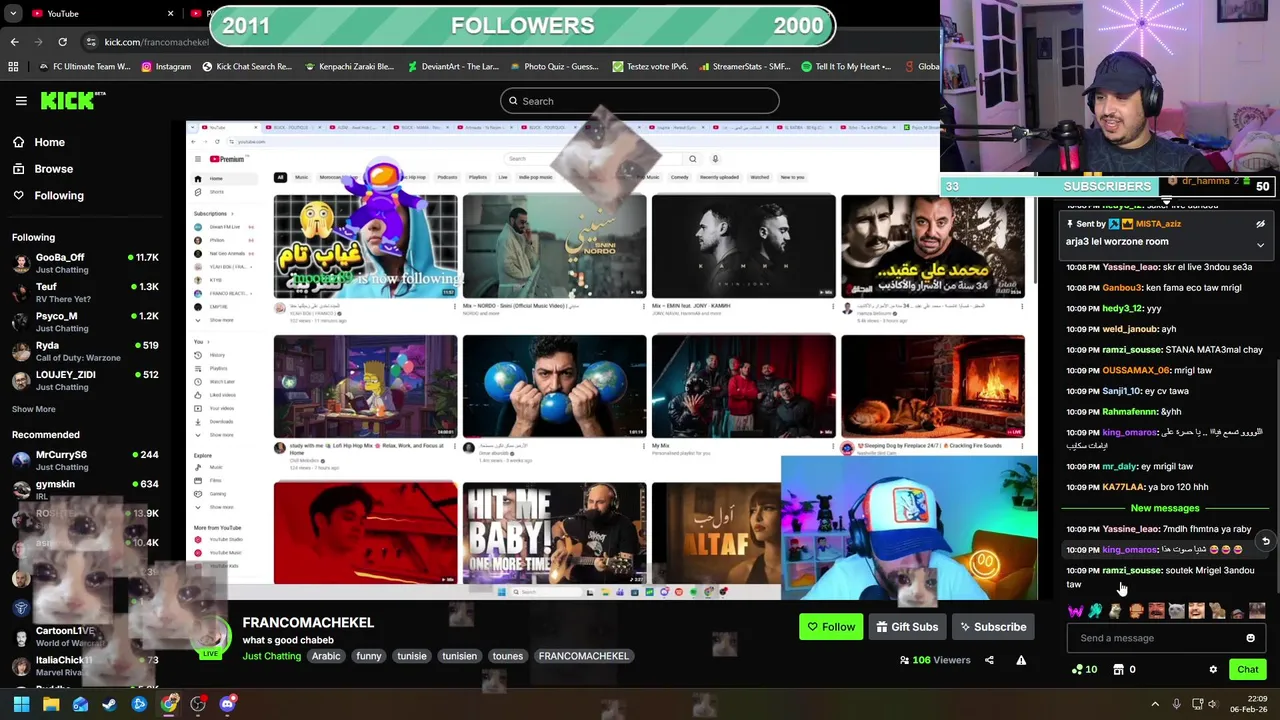Open the Kenpachi Zaraki bookmark
This screenshot has height=720, width=1280.
pos(348,67)
